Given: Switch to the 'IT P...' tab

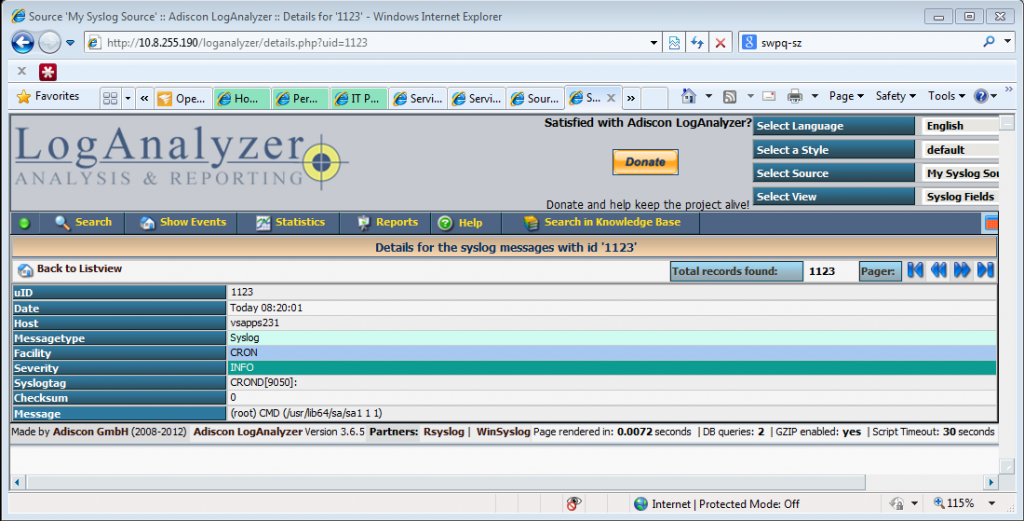Looking at the screenshot, I should (x=359, y=99).
